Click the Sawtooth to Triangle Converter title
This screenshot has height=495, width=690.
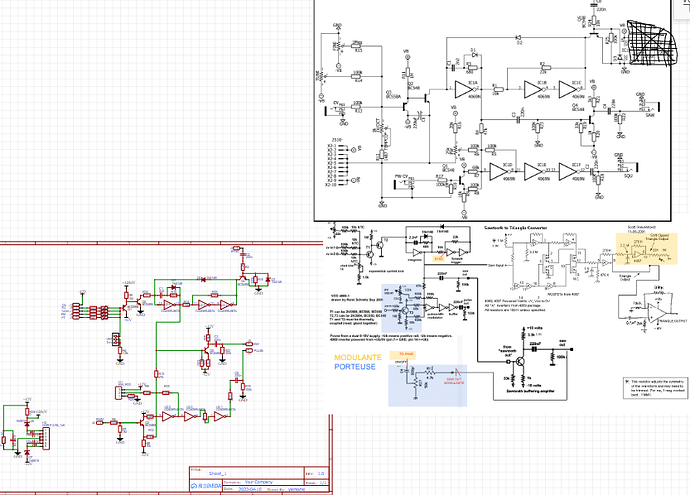pos(515,228)
